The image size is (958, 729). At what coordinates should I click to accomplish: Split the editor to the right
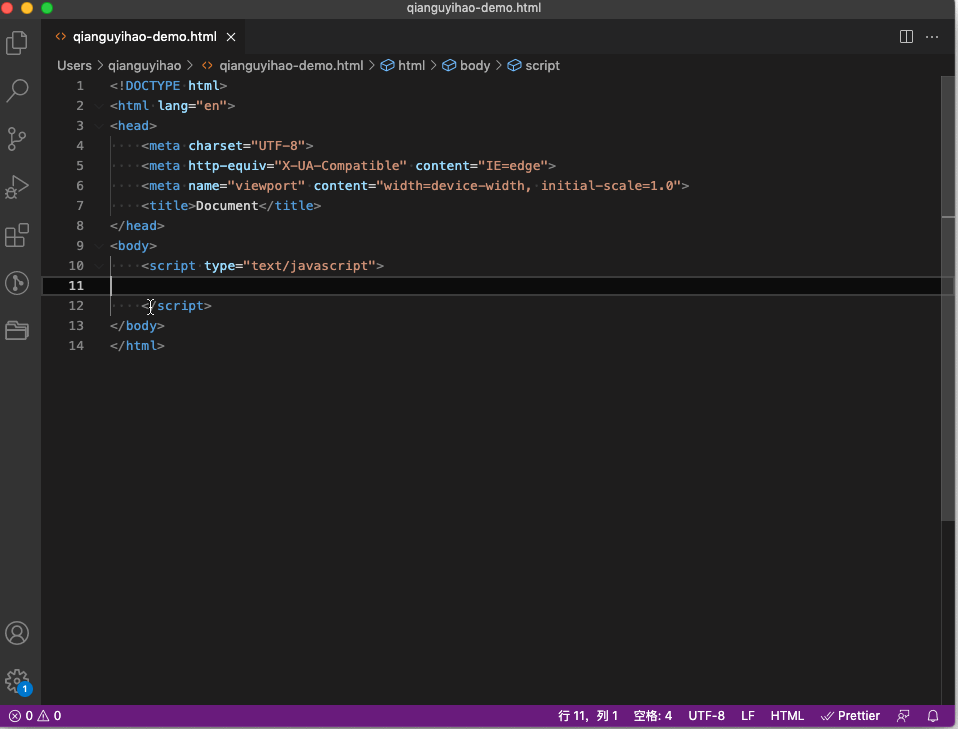click(906, 37)
